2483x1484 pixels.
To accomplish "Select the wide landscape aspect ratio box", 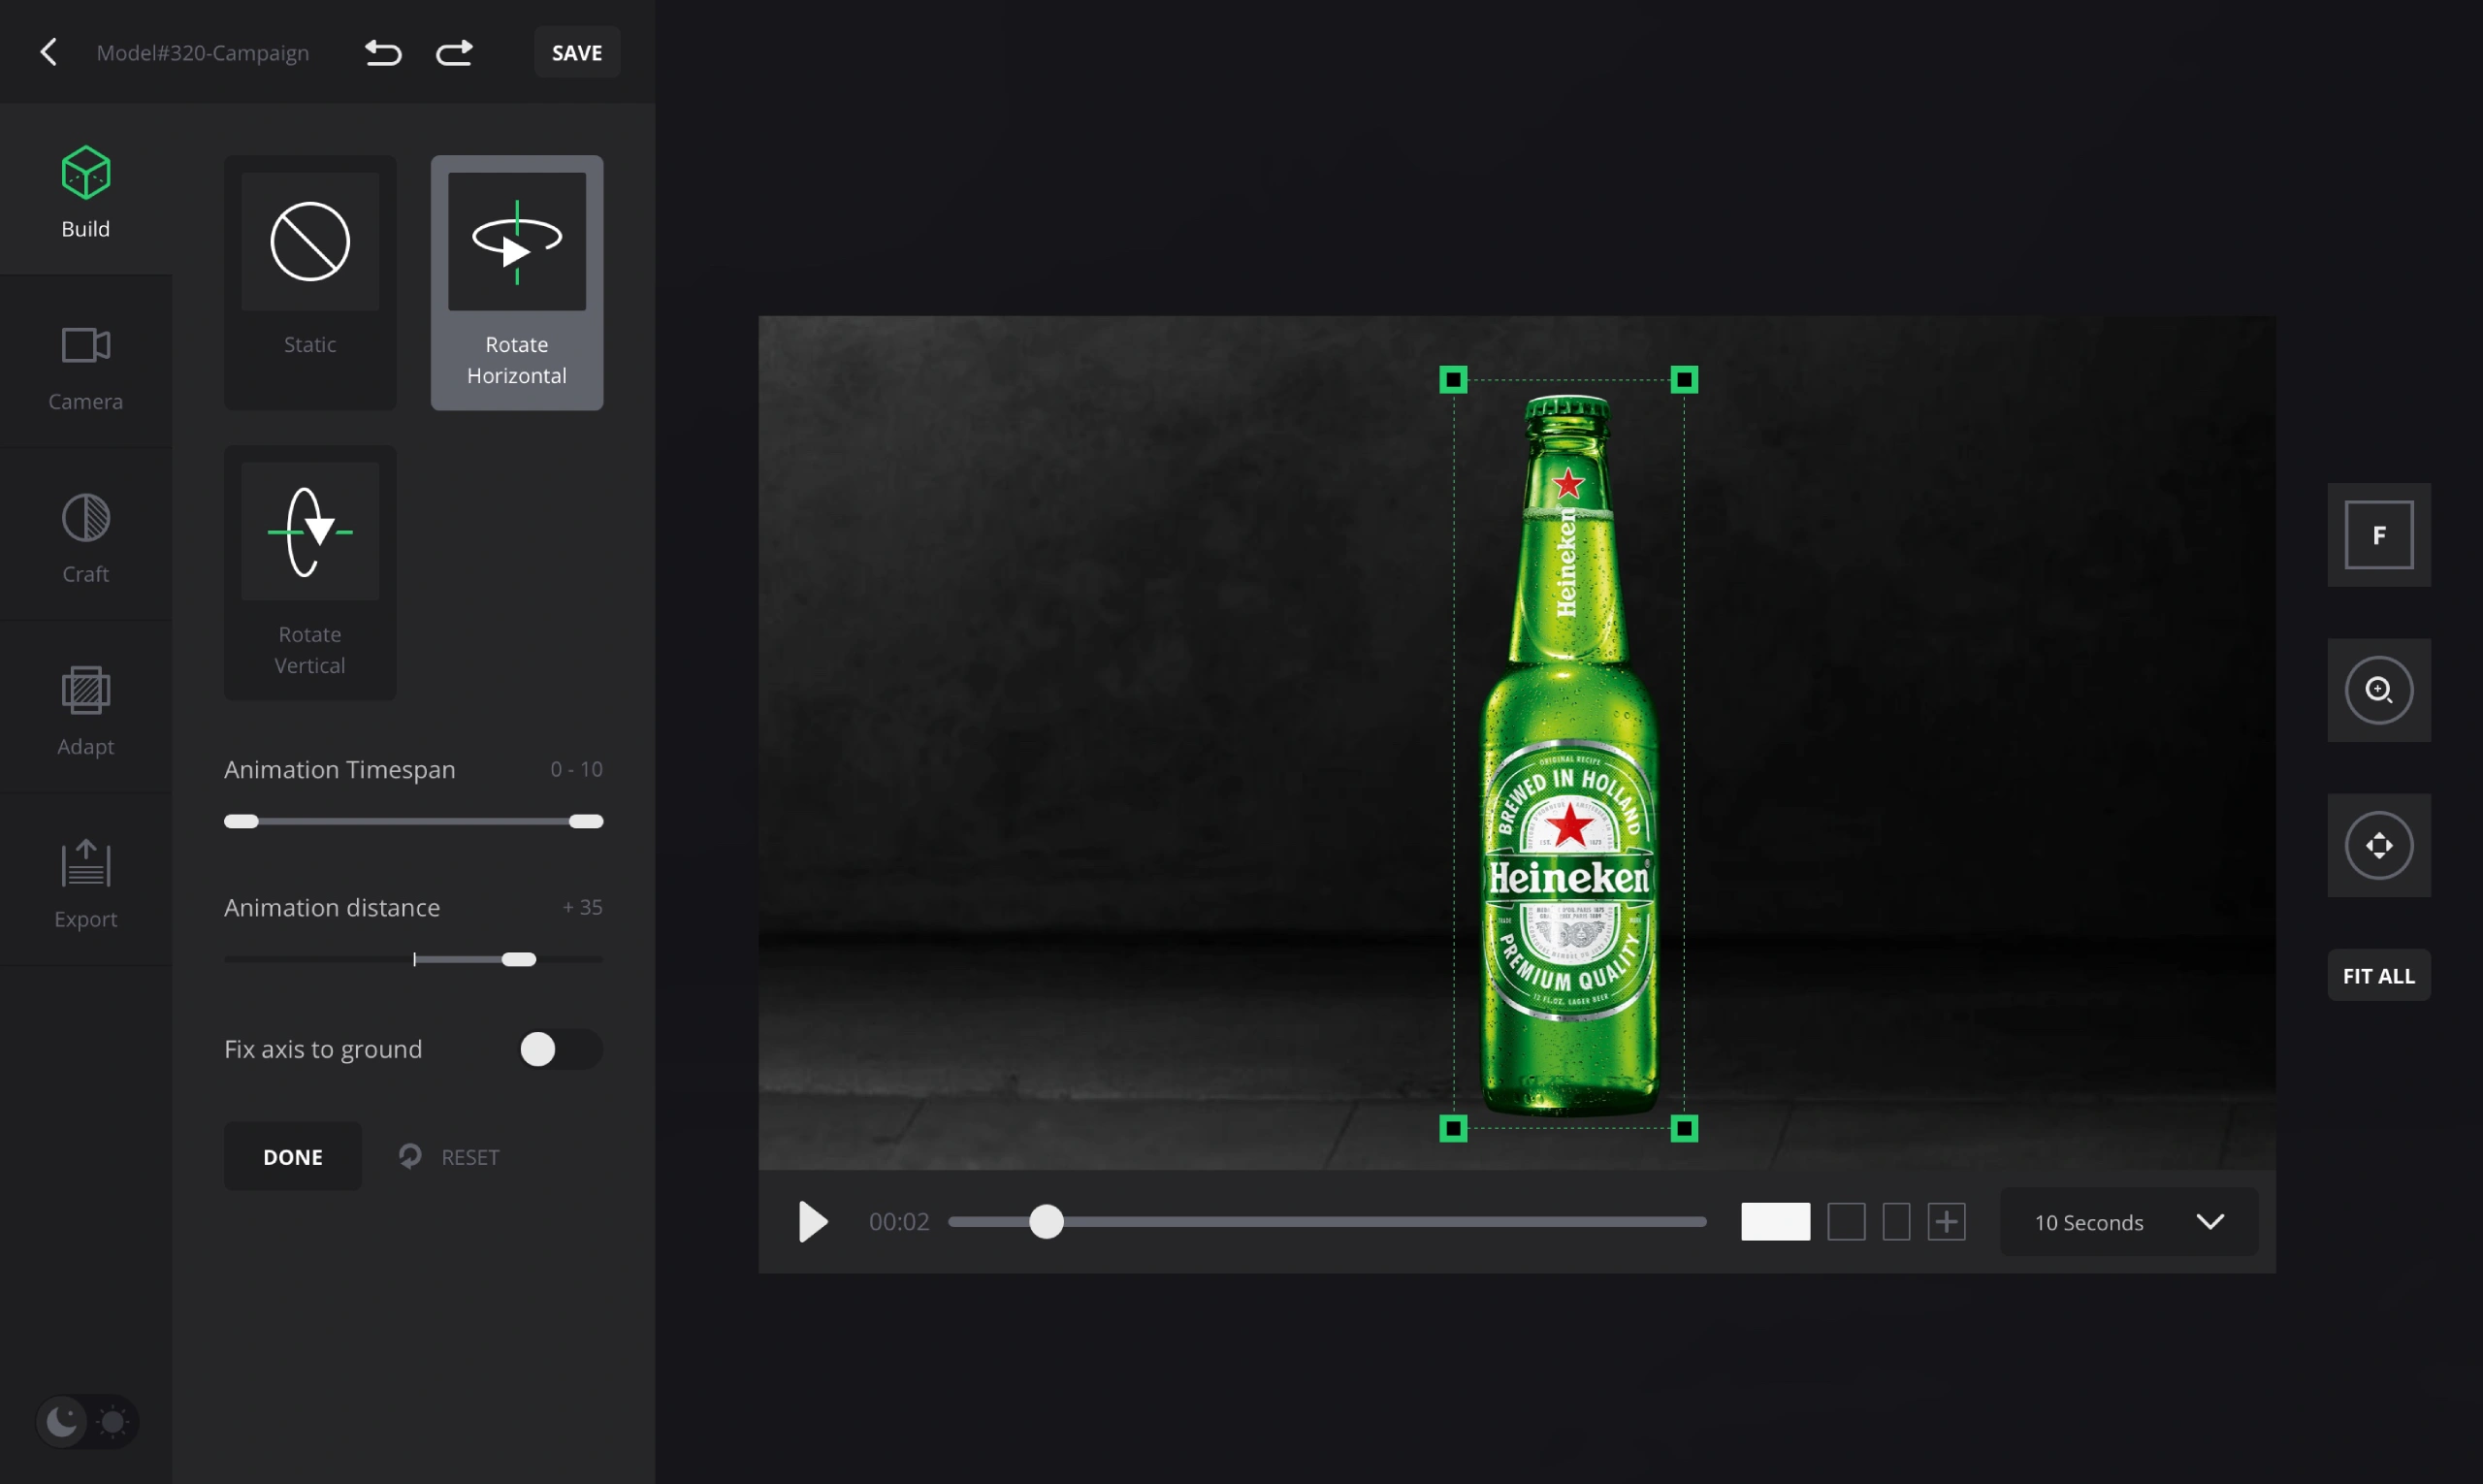I will pyautogui.click(x=1775, y=1221).
